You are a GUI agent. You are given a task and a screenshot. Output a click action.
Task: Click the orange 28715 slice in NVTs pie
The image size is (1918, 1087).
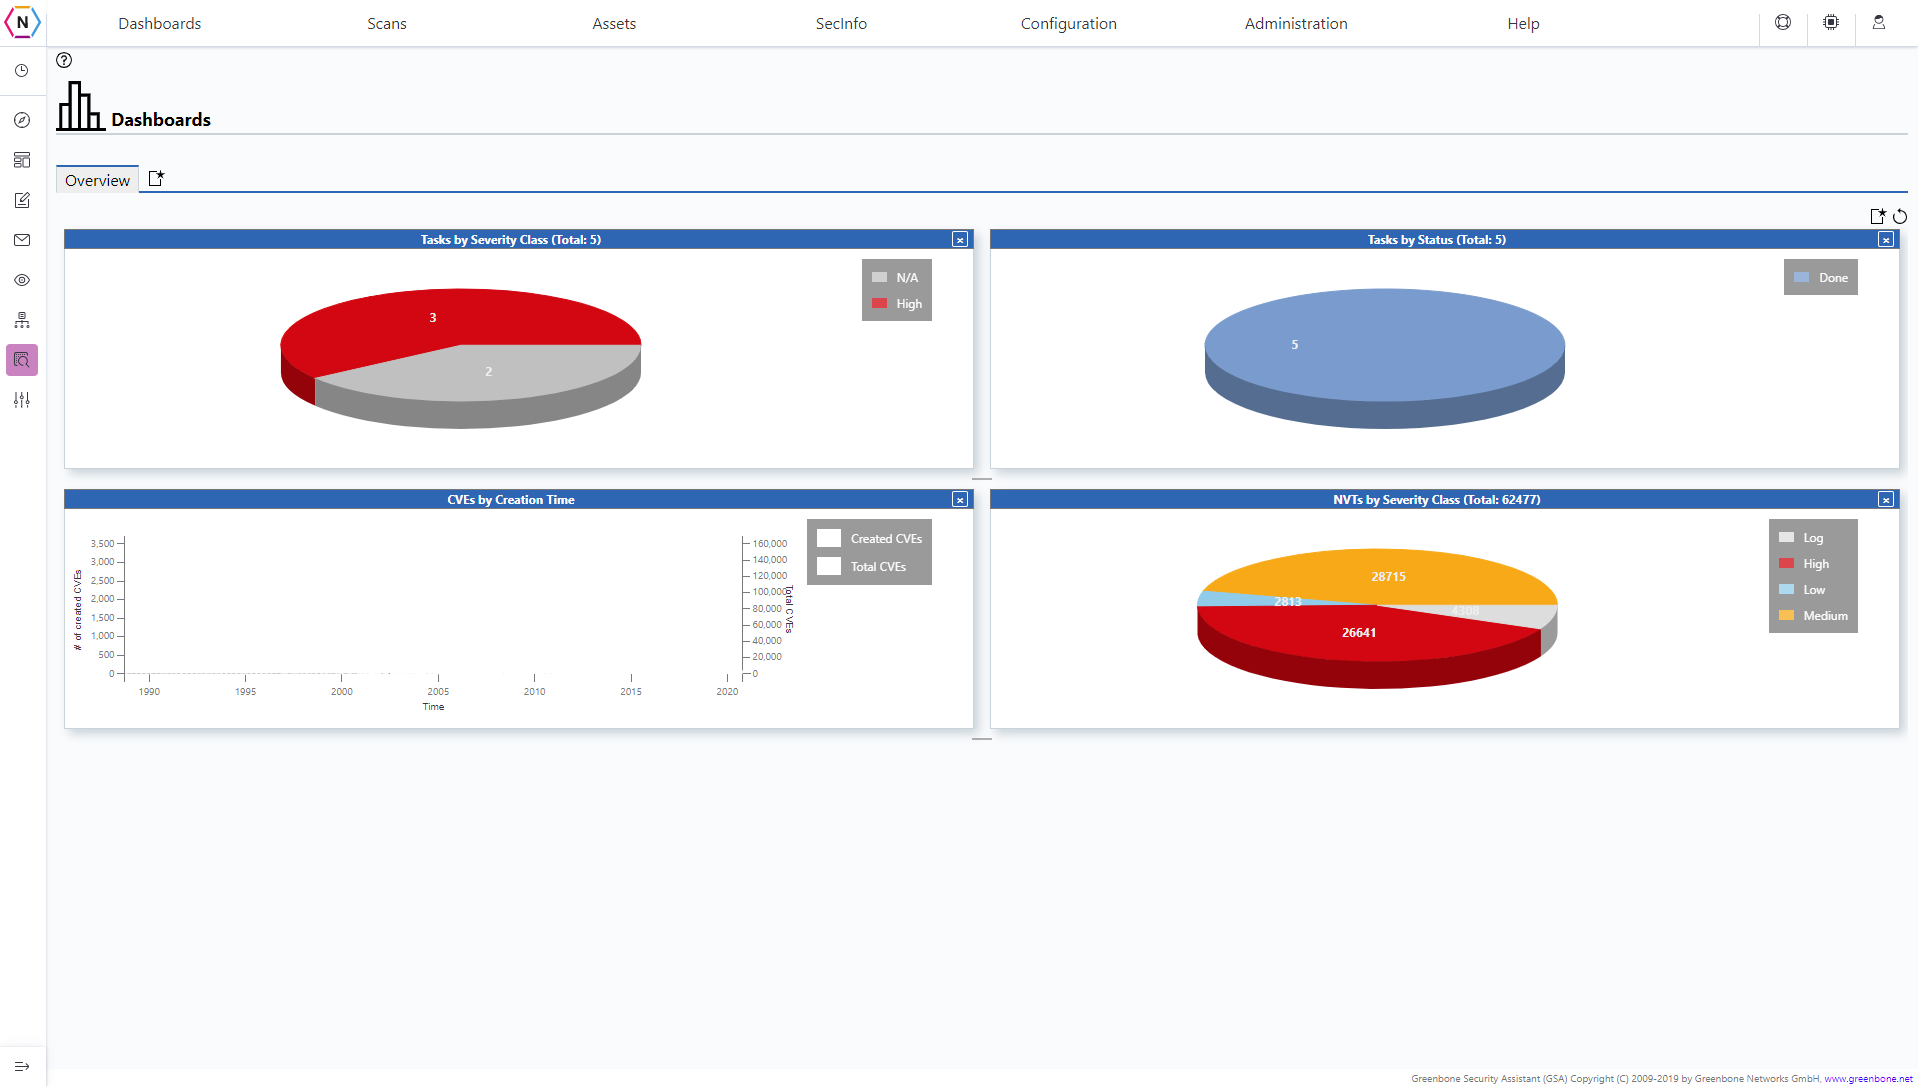[1388, 576]
